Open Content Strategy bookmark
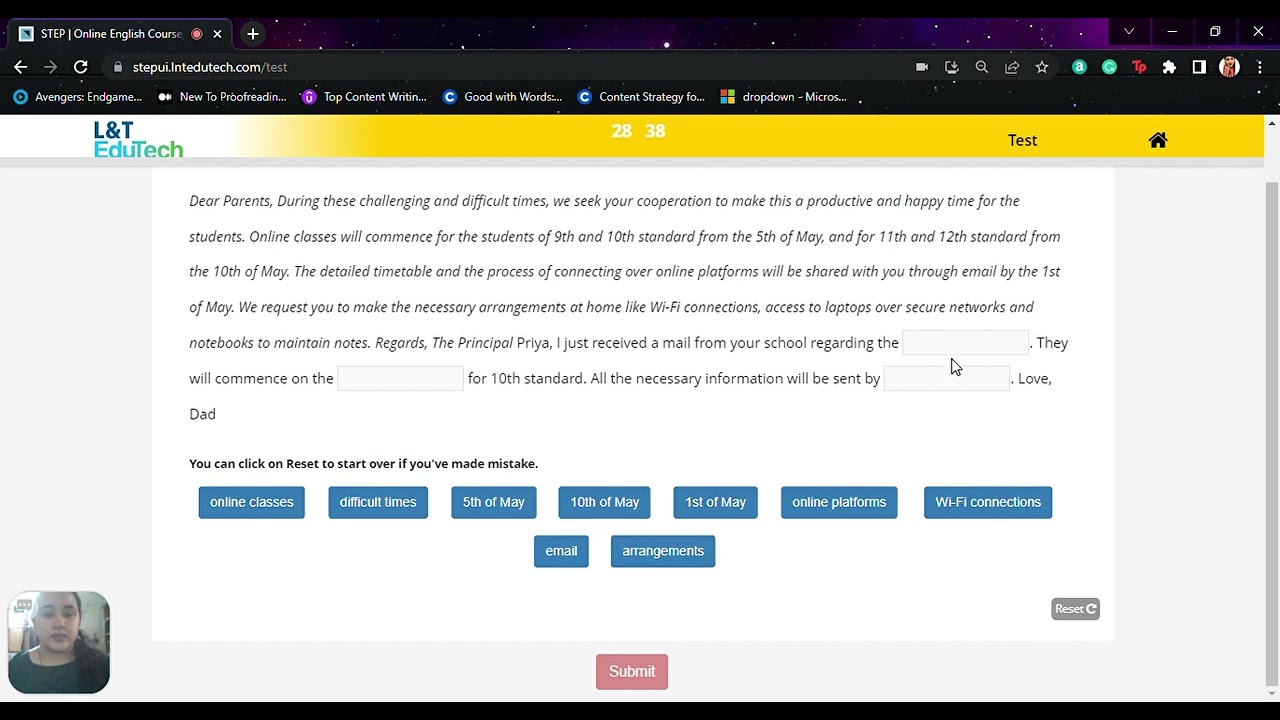This screenshot has height=720, width=1280. (x=641, y=97)
